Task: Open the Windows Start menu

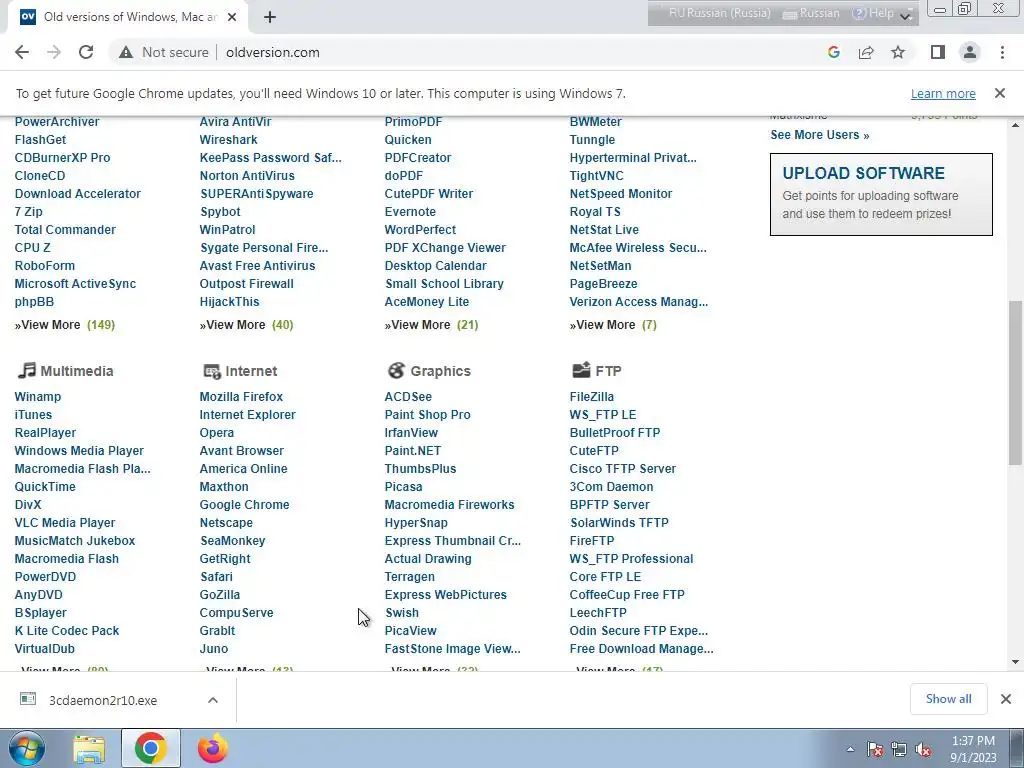Action: click(27, 748)
